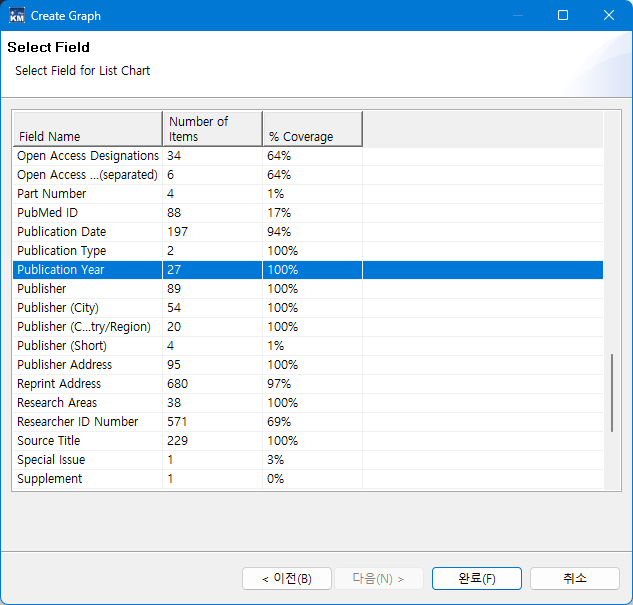This screenshot has width=633, height=605.
Task: Click the KM app icon in title bar
Action: [17, 16]
